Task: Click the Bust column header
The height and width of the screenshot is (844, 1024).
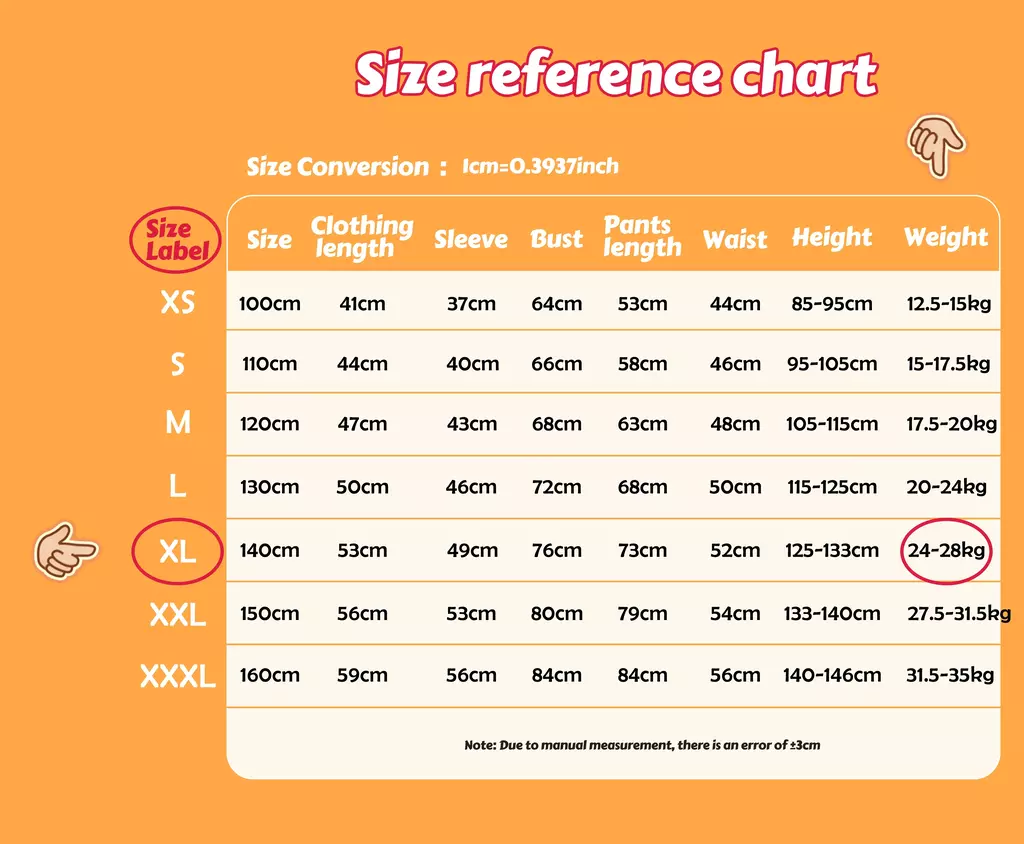Action: coord(556,239)
